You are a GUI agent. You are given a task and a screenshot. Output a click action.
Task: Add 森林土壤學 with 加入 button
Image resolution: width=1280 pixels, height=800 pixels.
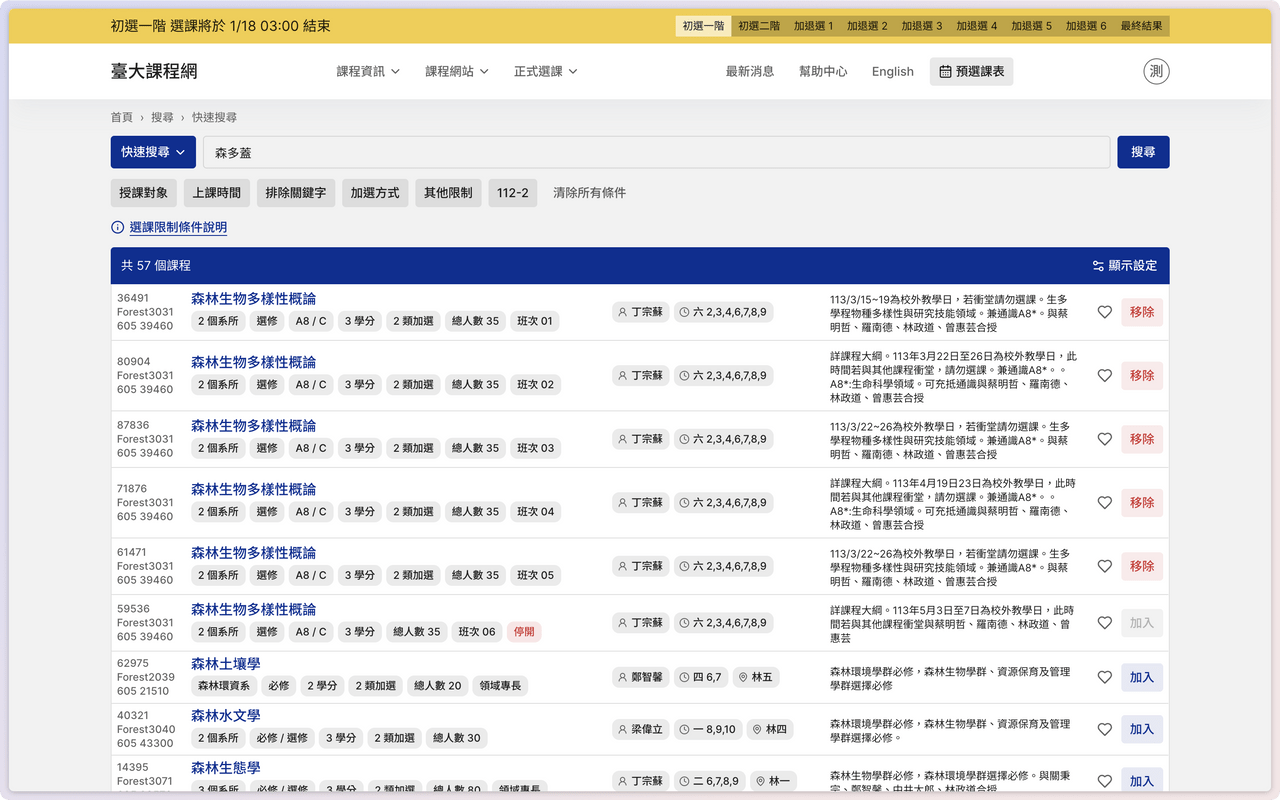tap(1142, 677)
